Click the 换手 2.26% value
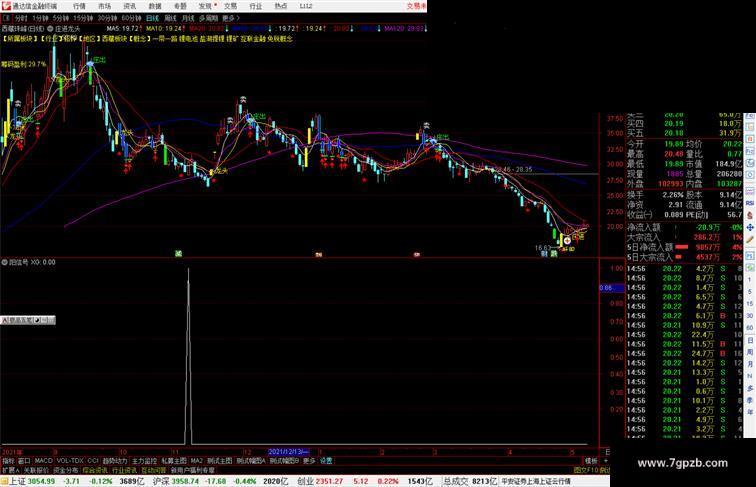 pyautogui.click(x=673, y=195)
